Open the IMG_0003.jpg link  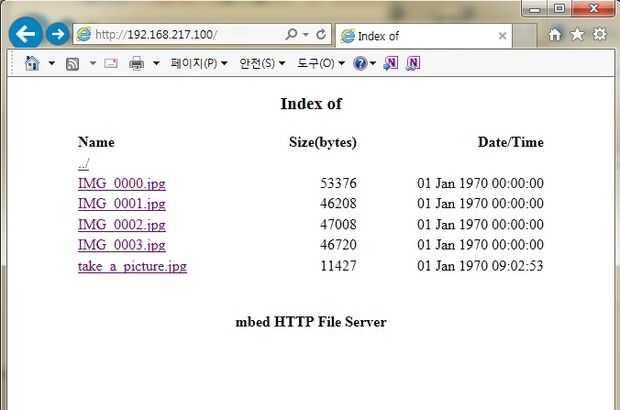122,245
